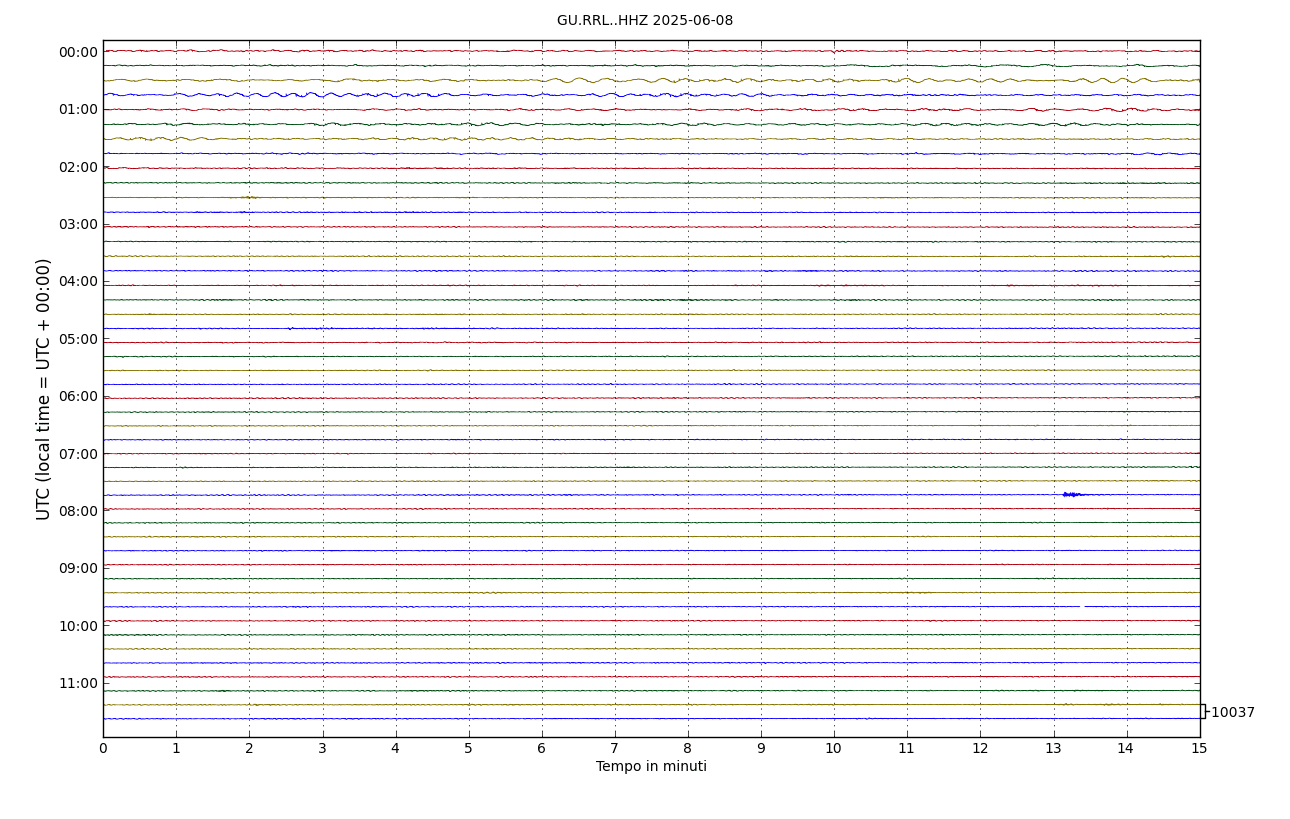Click the plot title GU.RRL..HHZ 2025-06-08
1290x819 pixels.
click(644, 21)
